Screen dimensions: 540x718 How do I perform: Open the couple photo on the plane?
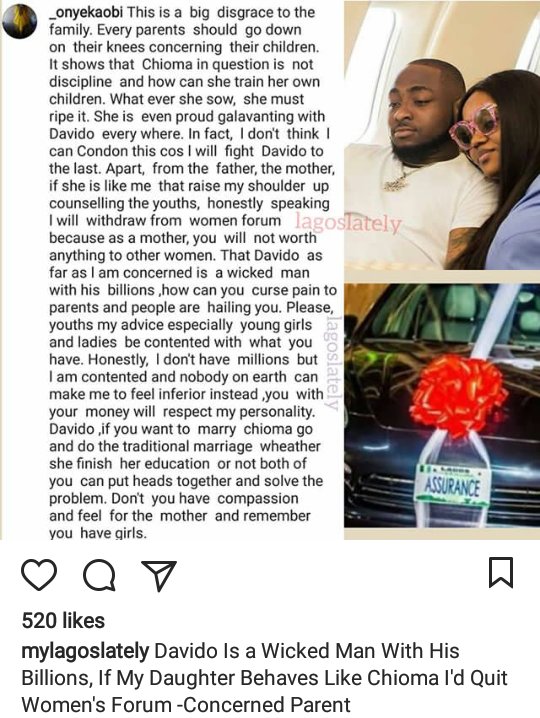tap(442, 136)
